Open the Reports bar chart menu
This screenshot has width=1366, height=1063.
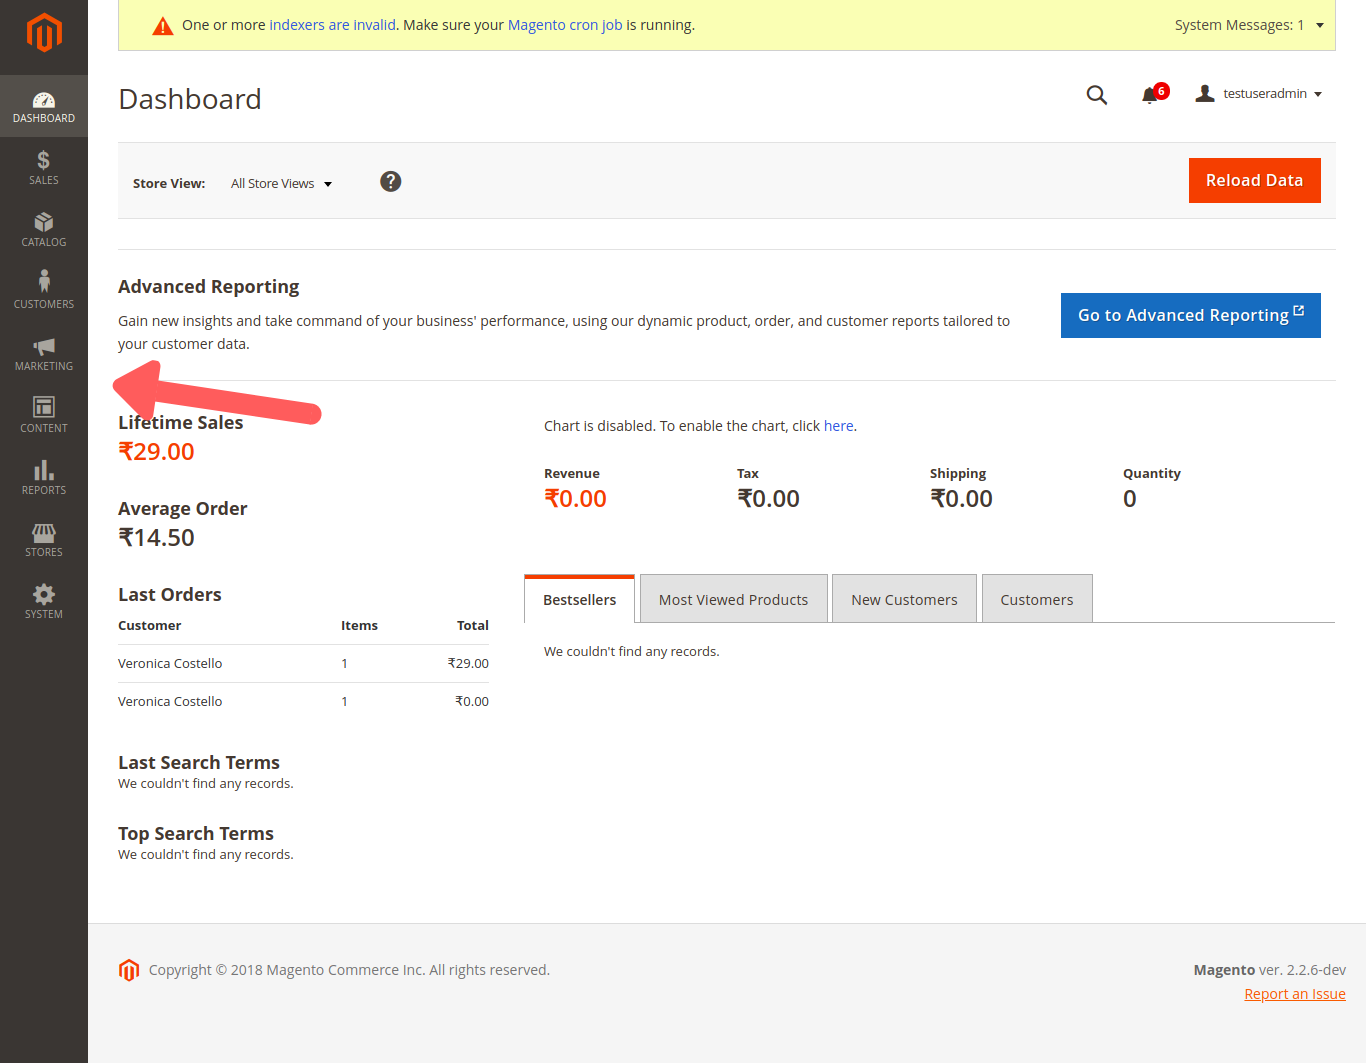pos(44,477)
